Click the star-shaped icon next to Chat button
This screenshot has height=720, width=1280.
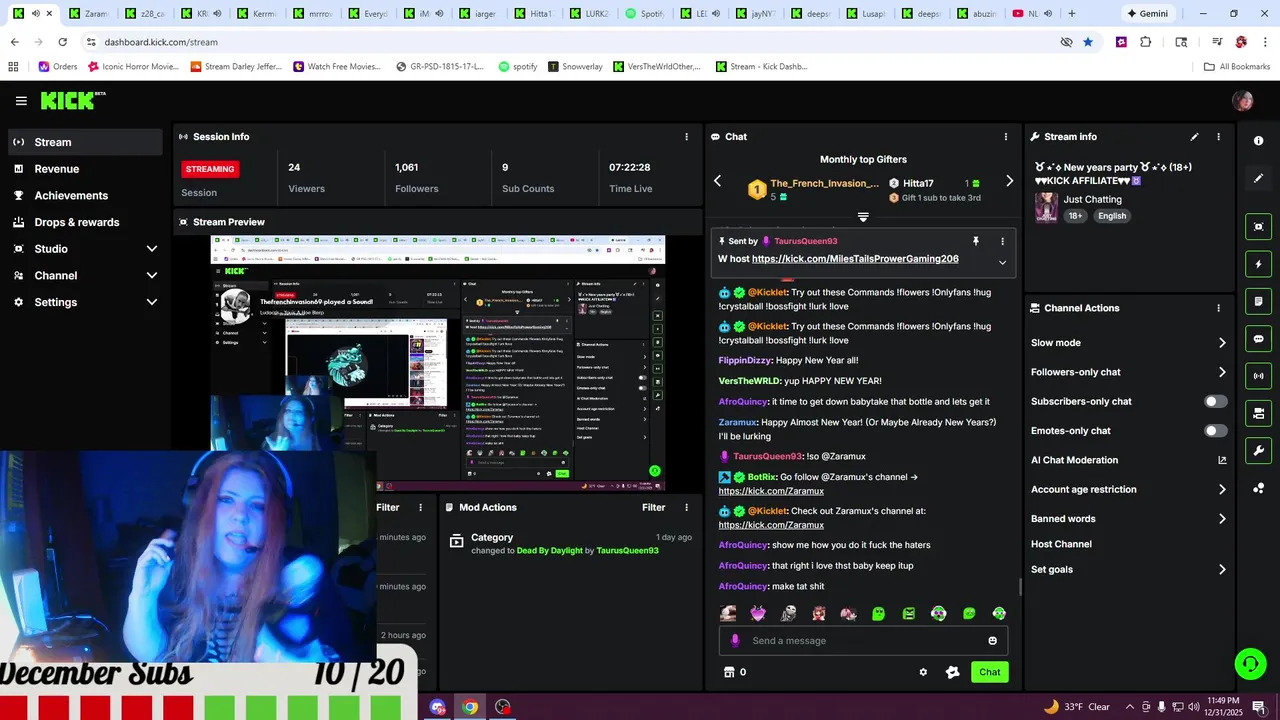[x=952, y=672]
